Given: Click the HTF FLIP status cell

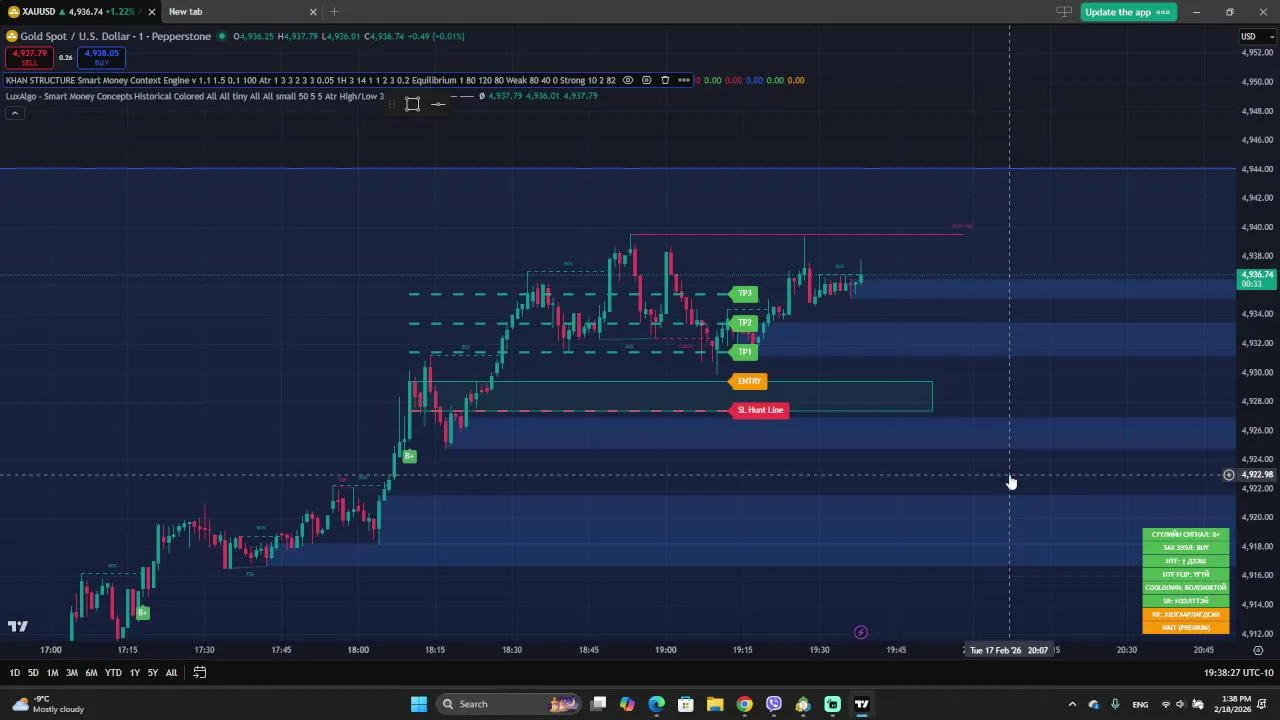Looking at the screenshot, I should (x=1186, y=575).
